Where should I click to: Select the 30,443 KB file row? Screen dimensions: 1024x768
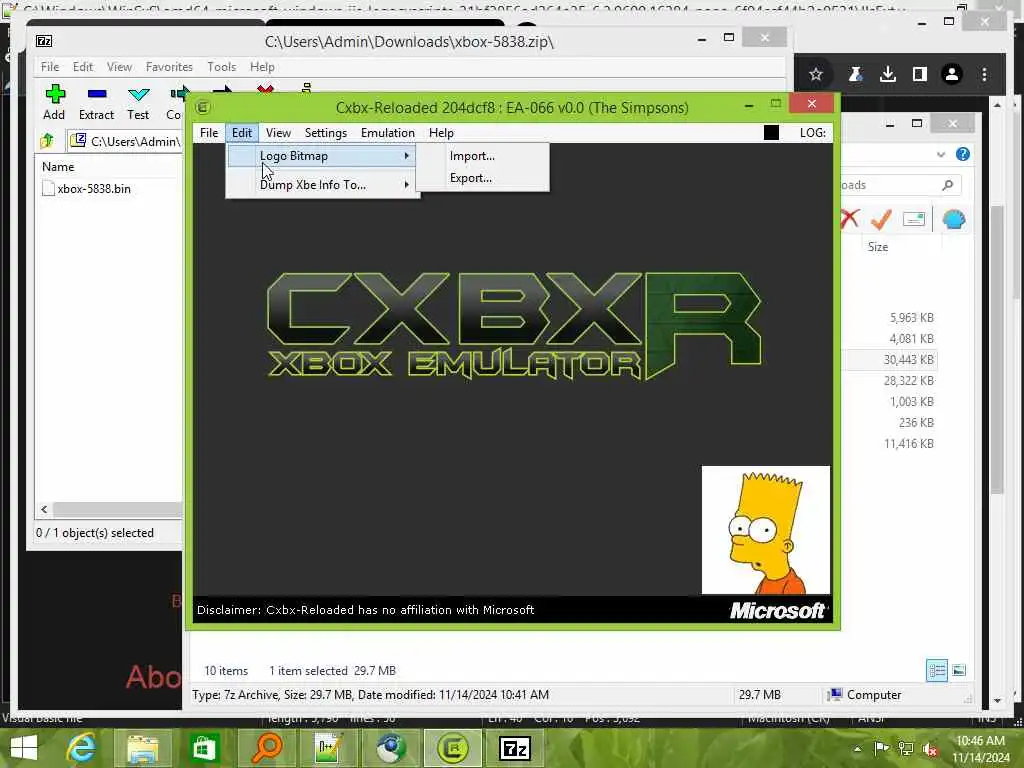[889, 360]
